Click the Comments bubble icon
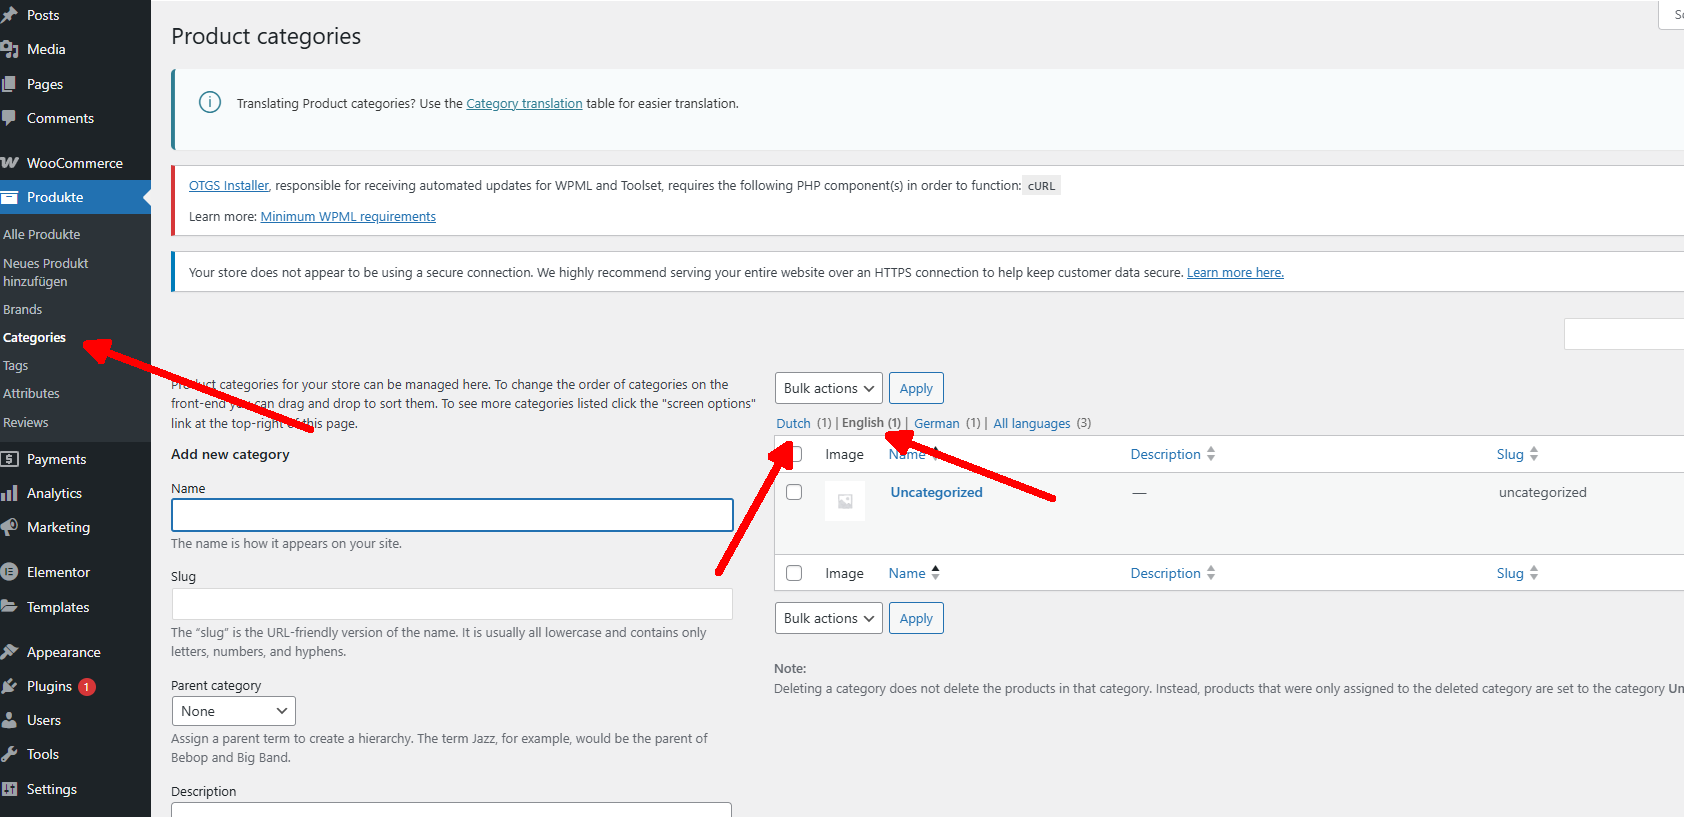This screenshot has width=1684, height=817. click(x=9, y=118)
